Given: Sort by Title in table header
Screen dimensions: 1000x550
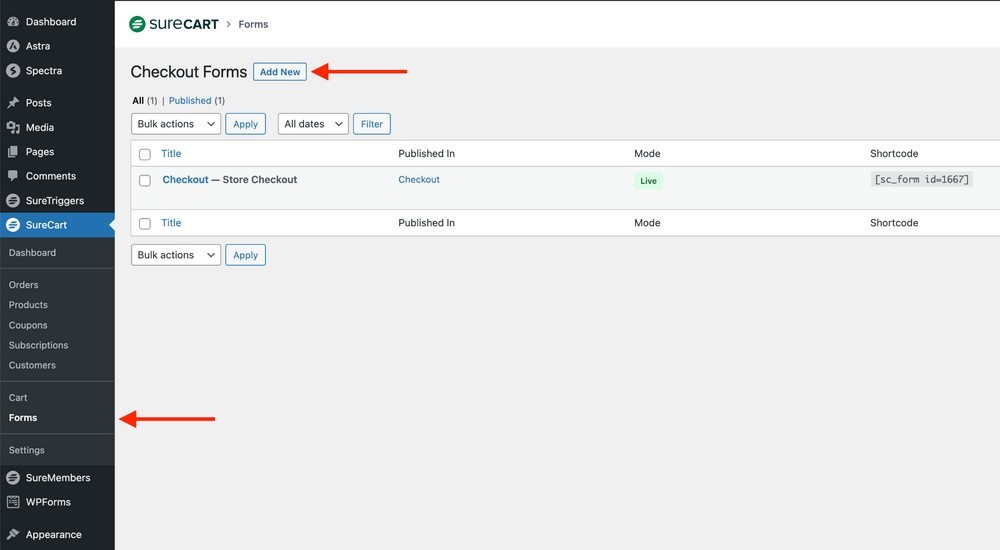Looking at the screenshot, I should coord(171,153).
